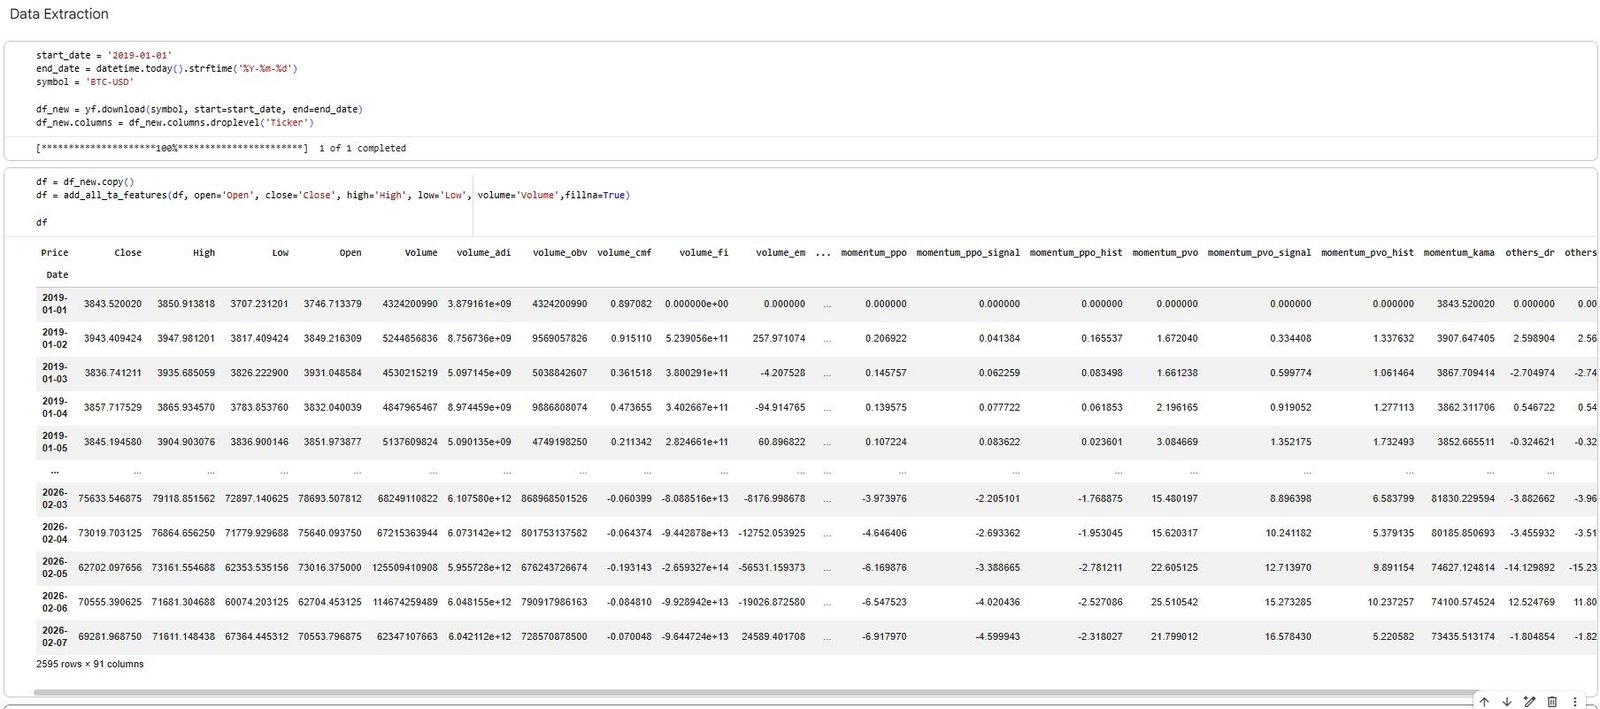This screenshot has width=1600, height=709.
Task: Click the 'momentum_pvo_signal' column header
Action: pyautogui.click(x=1259, y=253)
